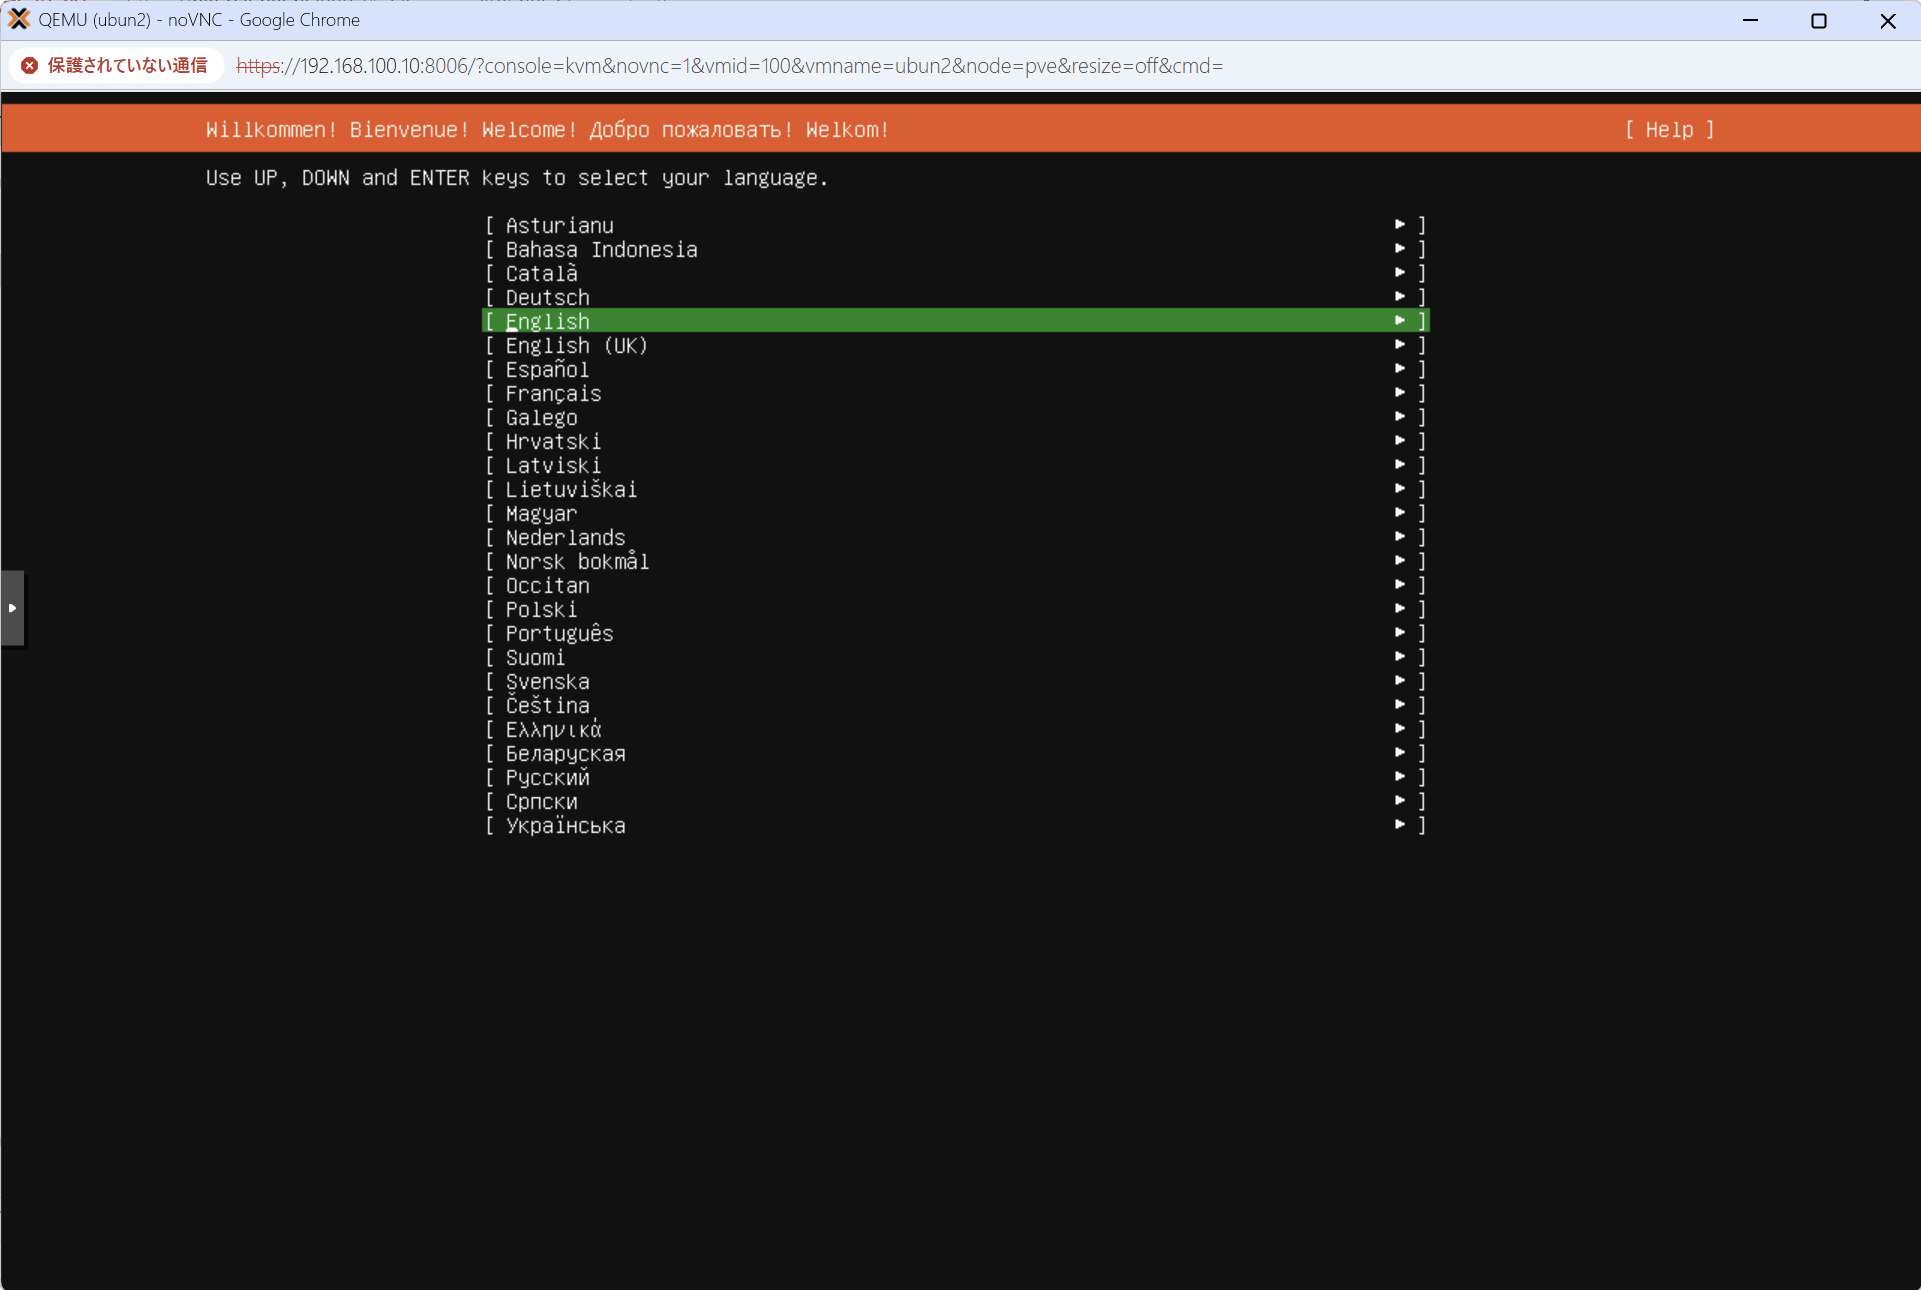This screenshot has width=1921, height=1290.
Task: Click the arrow beside Polski entry
Action: point(1400,609)
